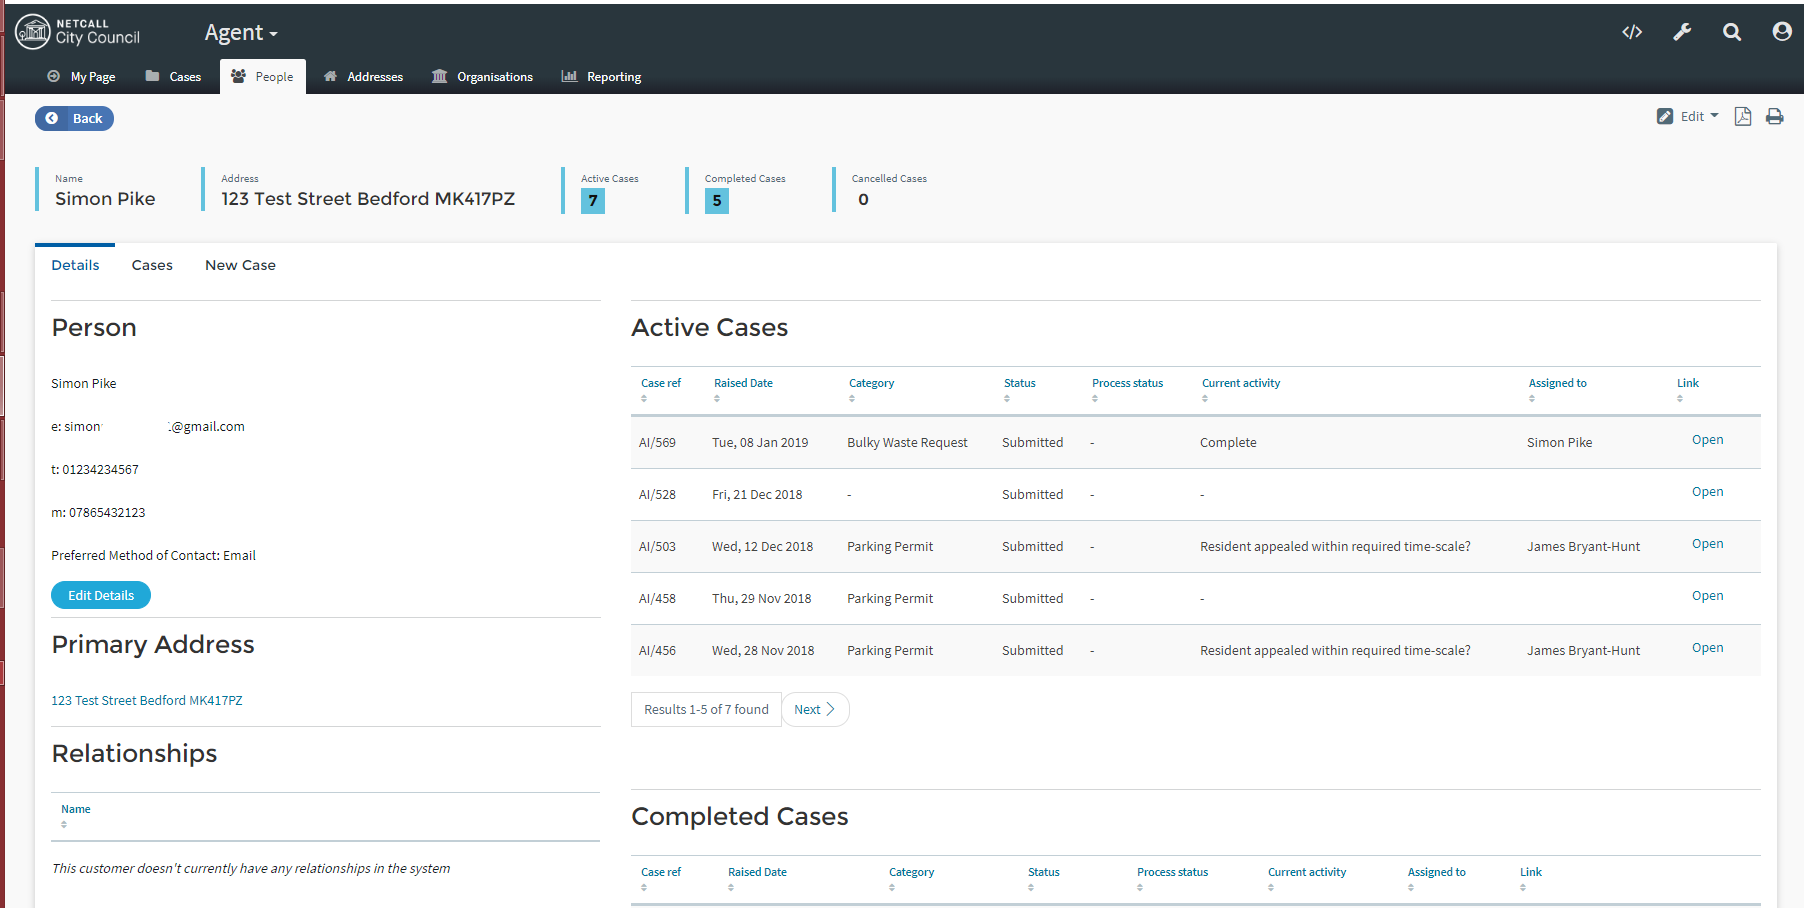The height and width of the screenshot is (908, 1804).
Task: Open the Cases navigation item
Action: [173, 77]
